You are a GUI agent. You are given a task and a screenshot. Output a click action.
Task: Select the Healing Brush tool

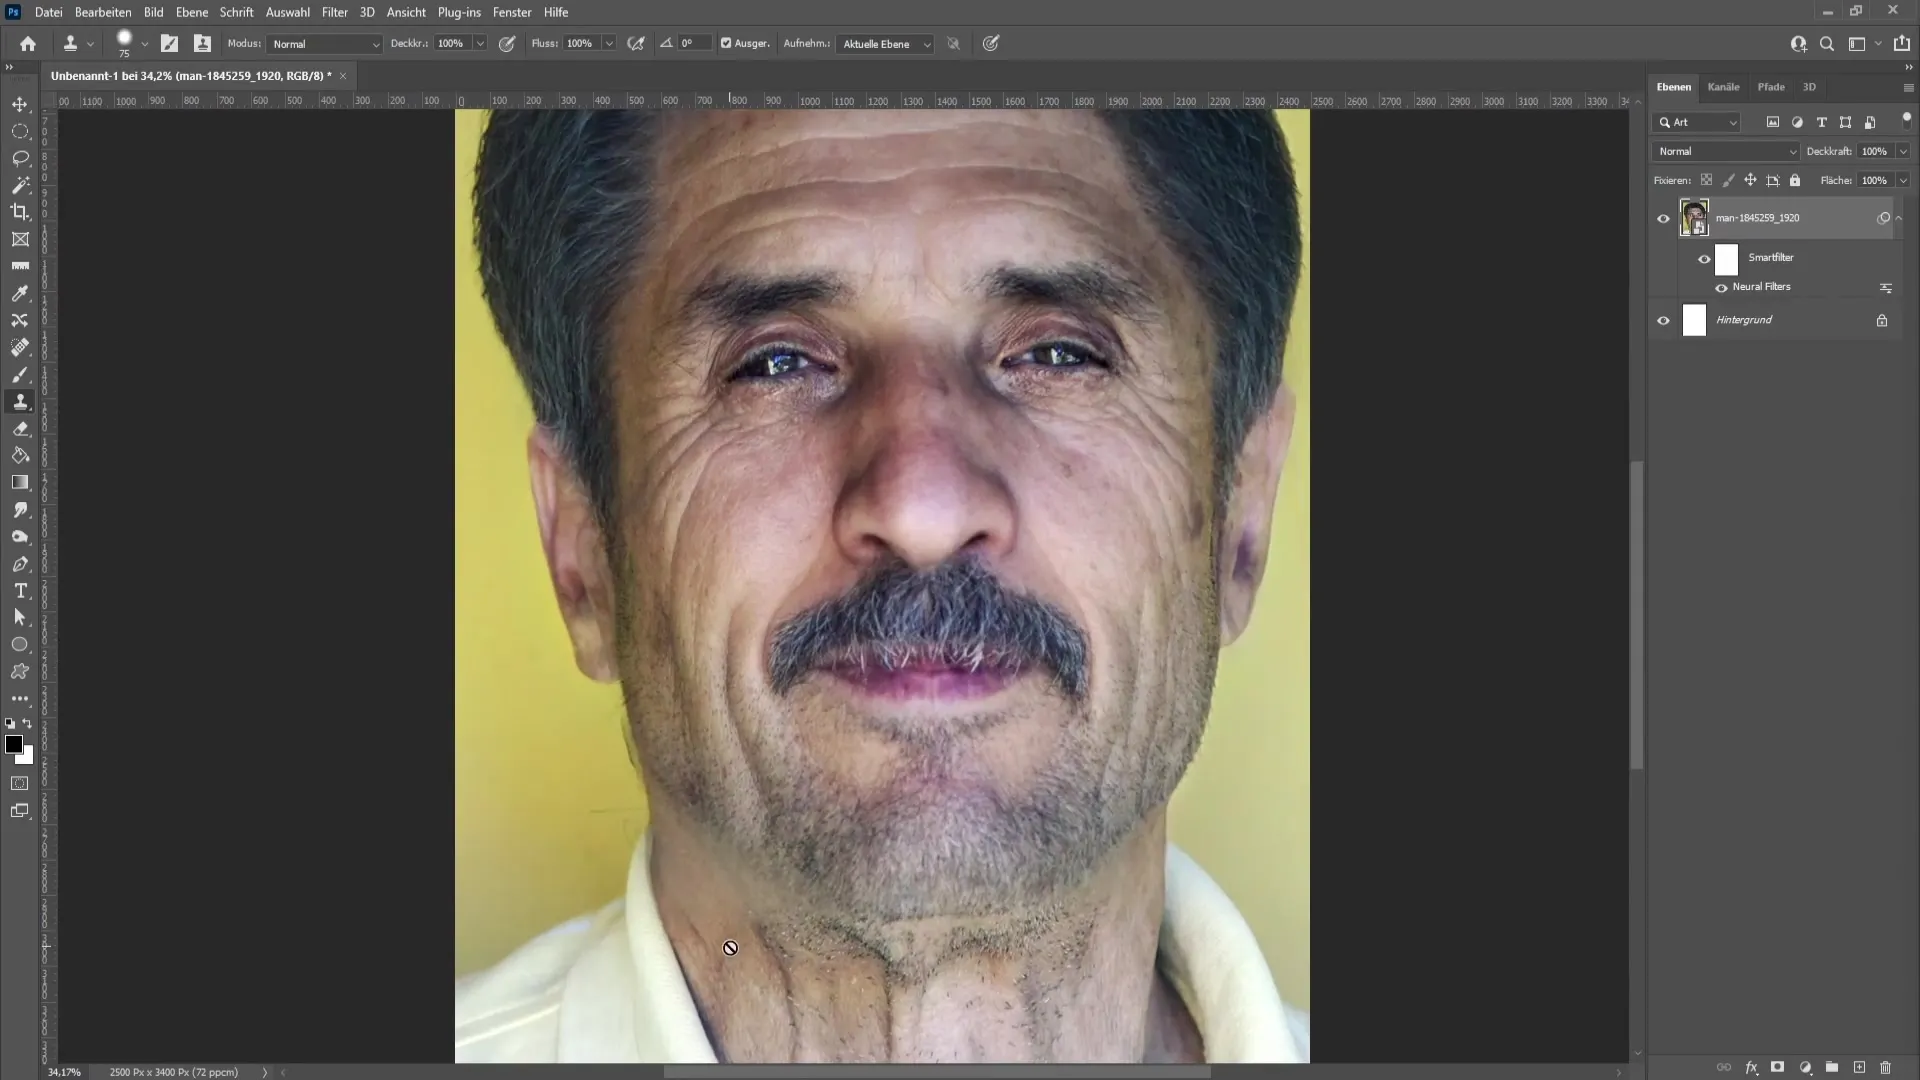[20, 347]
